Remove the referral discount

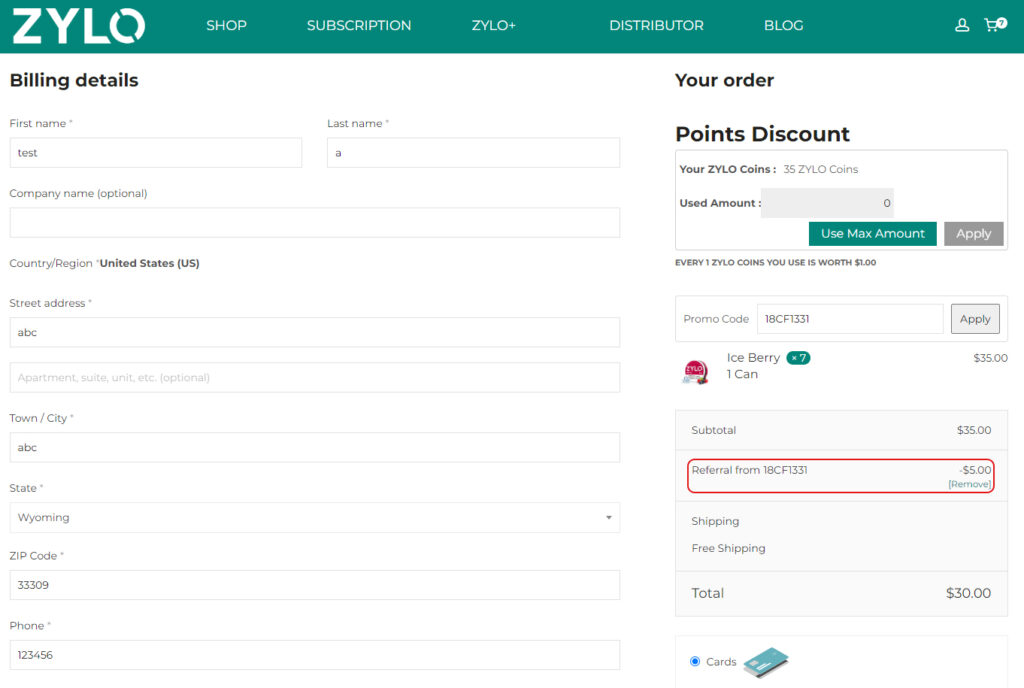(969, 484)
